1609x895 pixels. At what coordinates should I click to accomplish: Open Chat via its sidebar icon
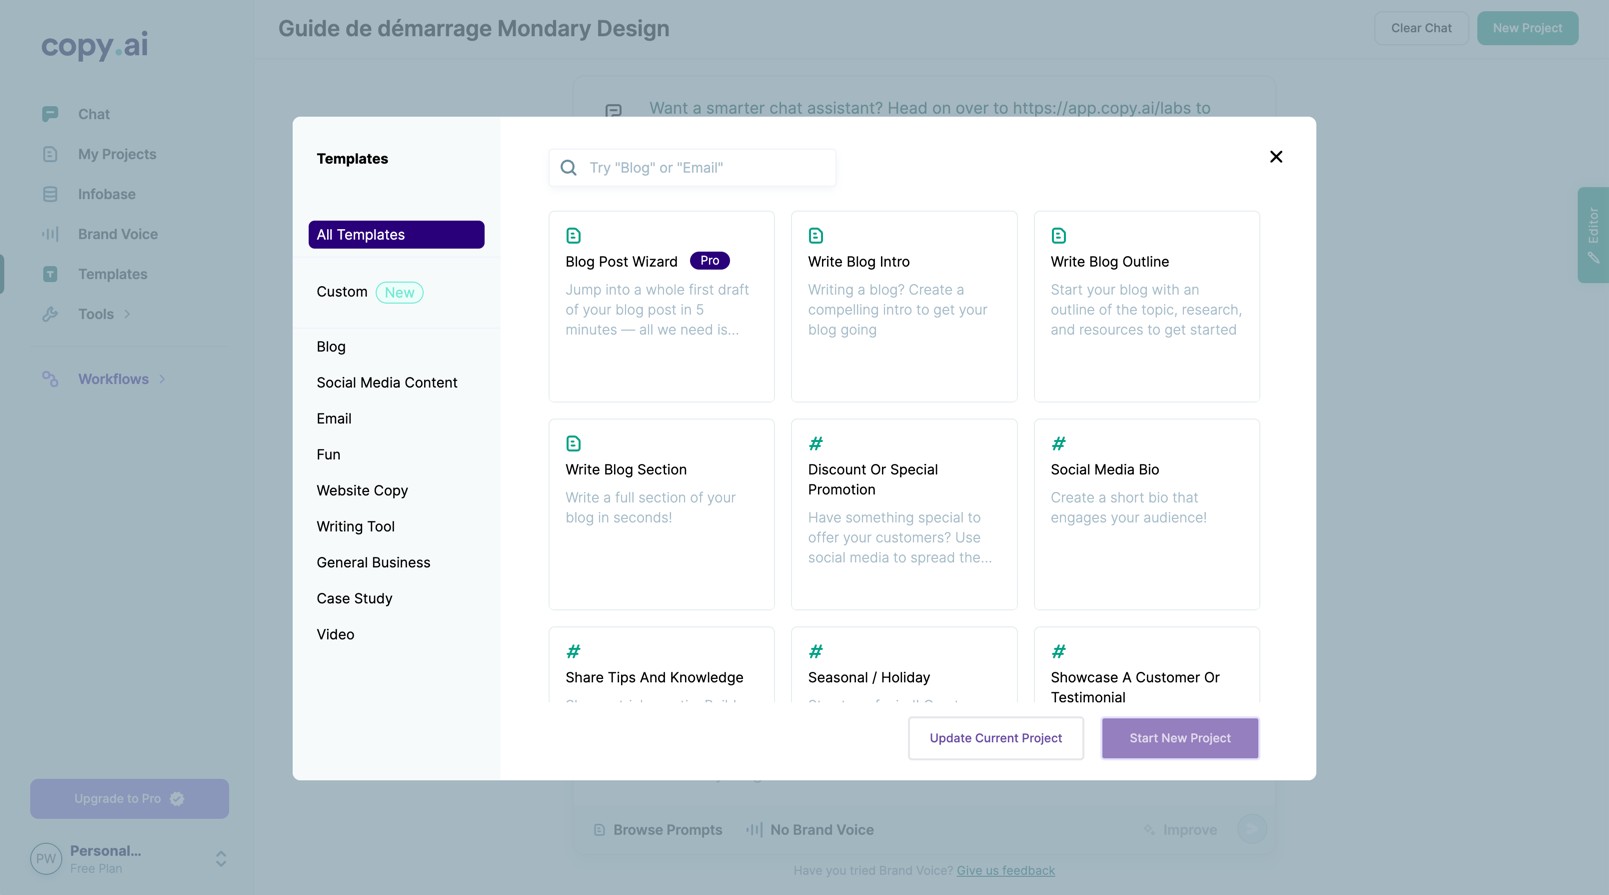(x=50, y=114)
